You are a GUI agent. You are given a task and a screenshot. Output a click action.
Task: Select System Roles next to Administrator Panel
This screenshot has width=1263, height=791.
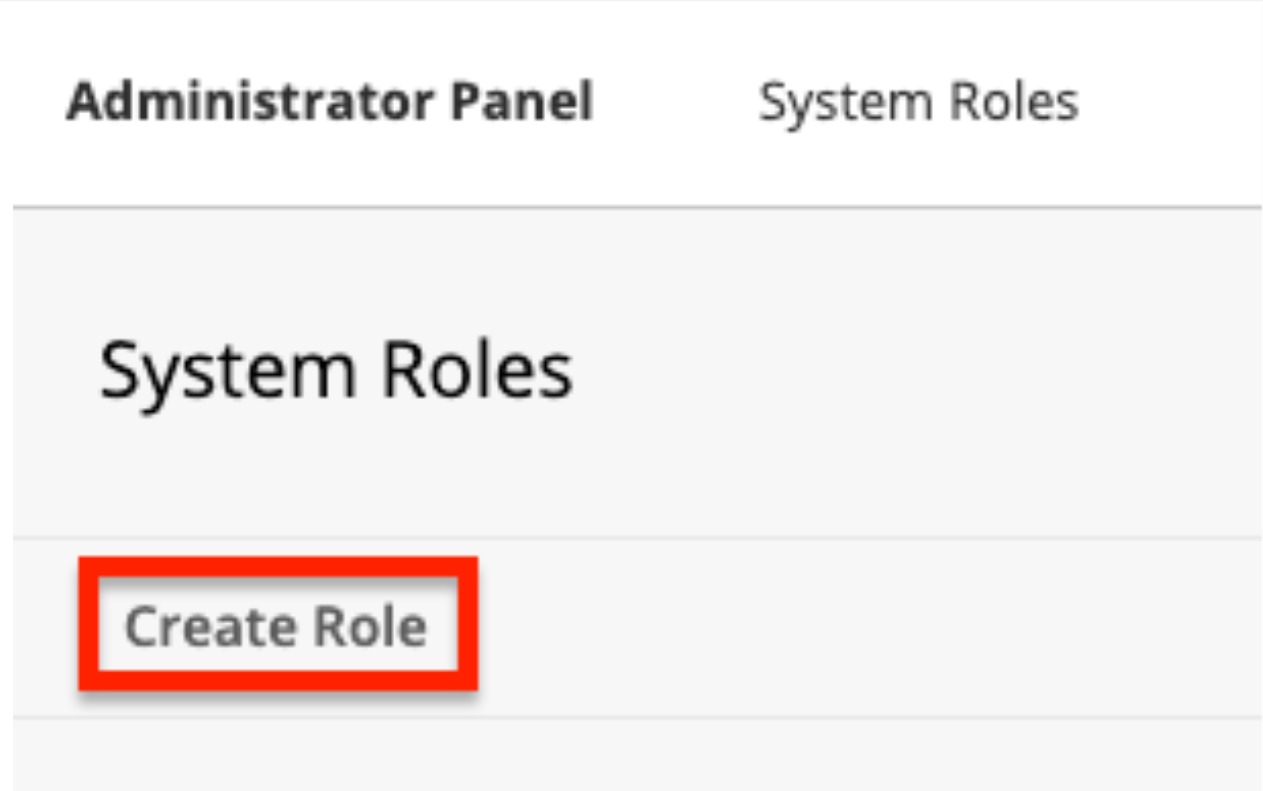coord(918,102)
